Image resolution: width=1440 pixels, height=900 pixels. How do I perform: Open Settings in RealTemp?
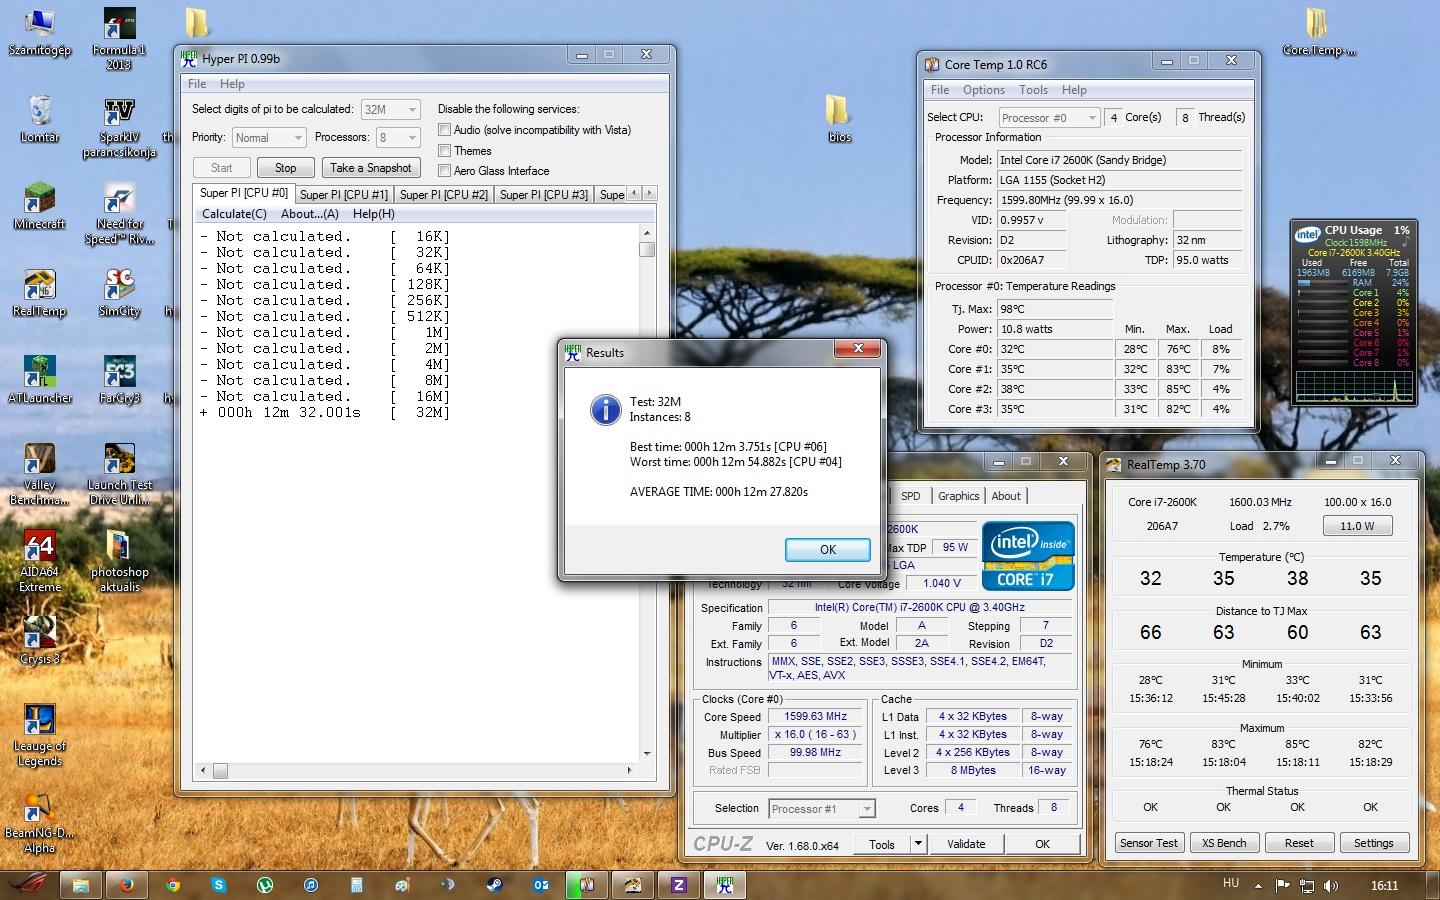pyautogui.click(x=1374, y=843)
